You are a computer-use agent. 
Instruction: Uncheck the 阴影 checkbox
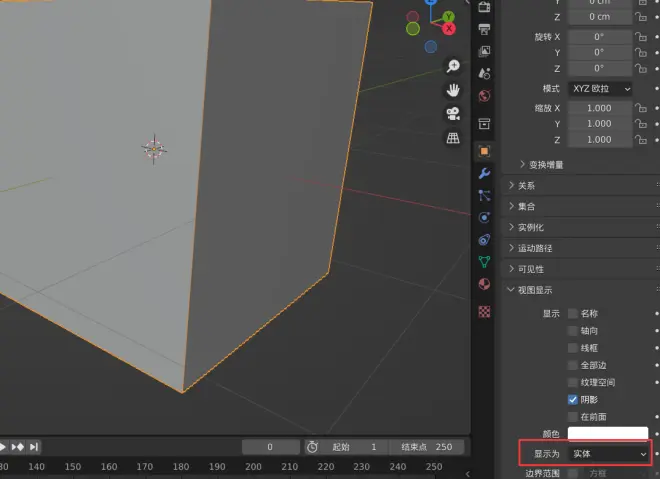pos(572,399)
